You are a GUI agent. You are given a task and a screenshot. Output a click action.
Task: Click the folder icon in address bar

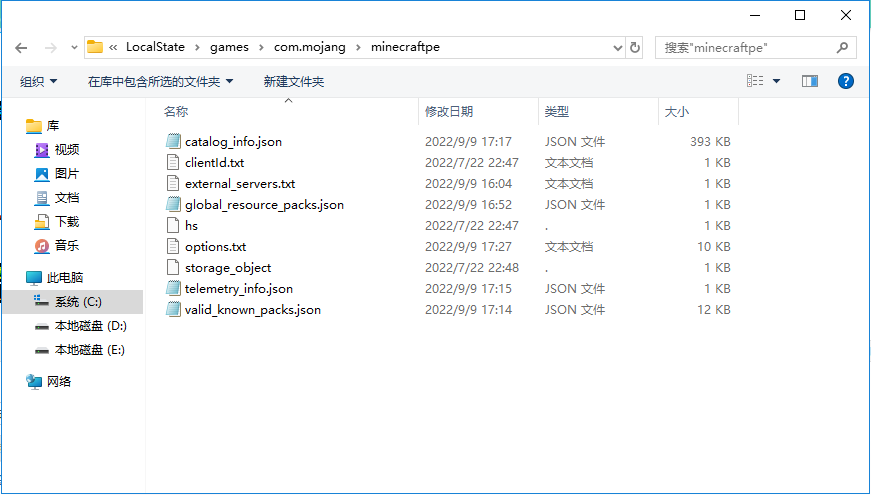coord(95,47)
